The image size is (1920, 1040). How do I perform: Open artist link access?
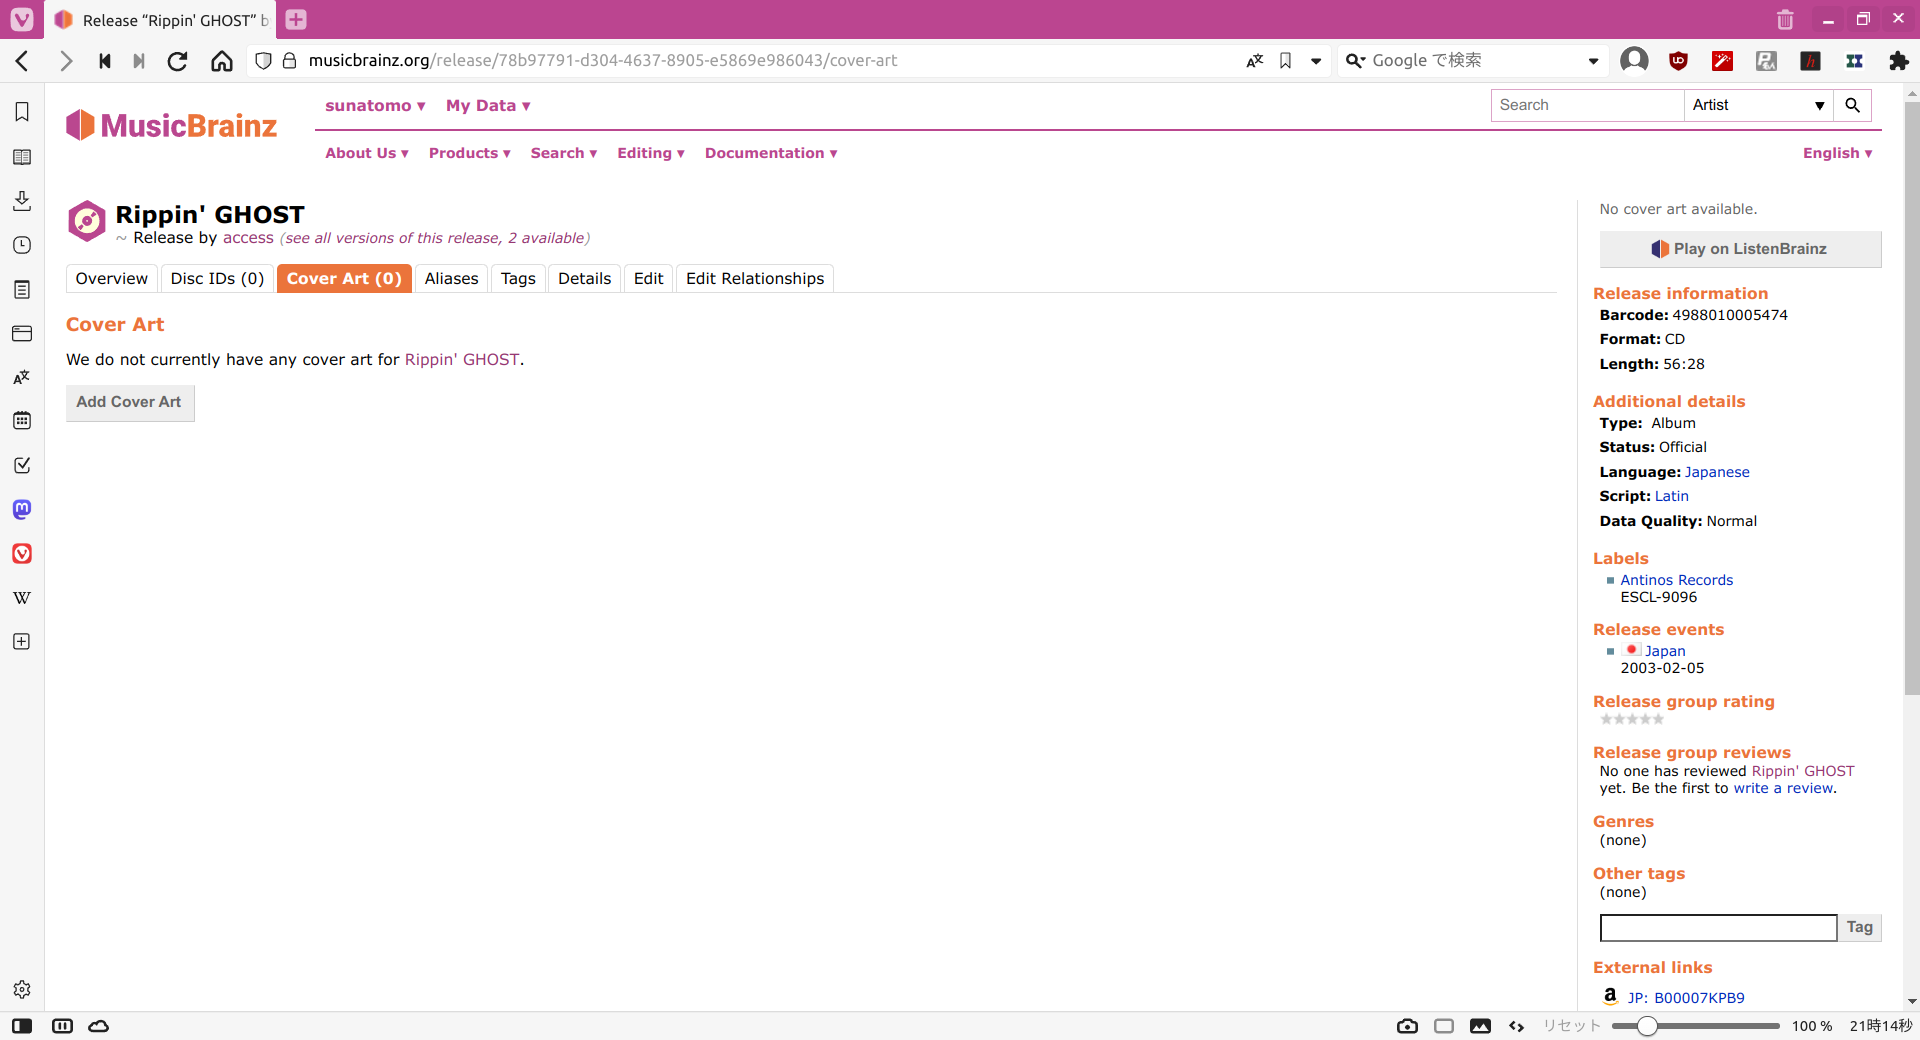(x=248, y=238)
